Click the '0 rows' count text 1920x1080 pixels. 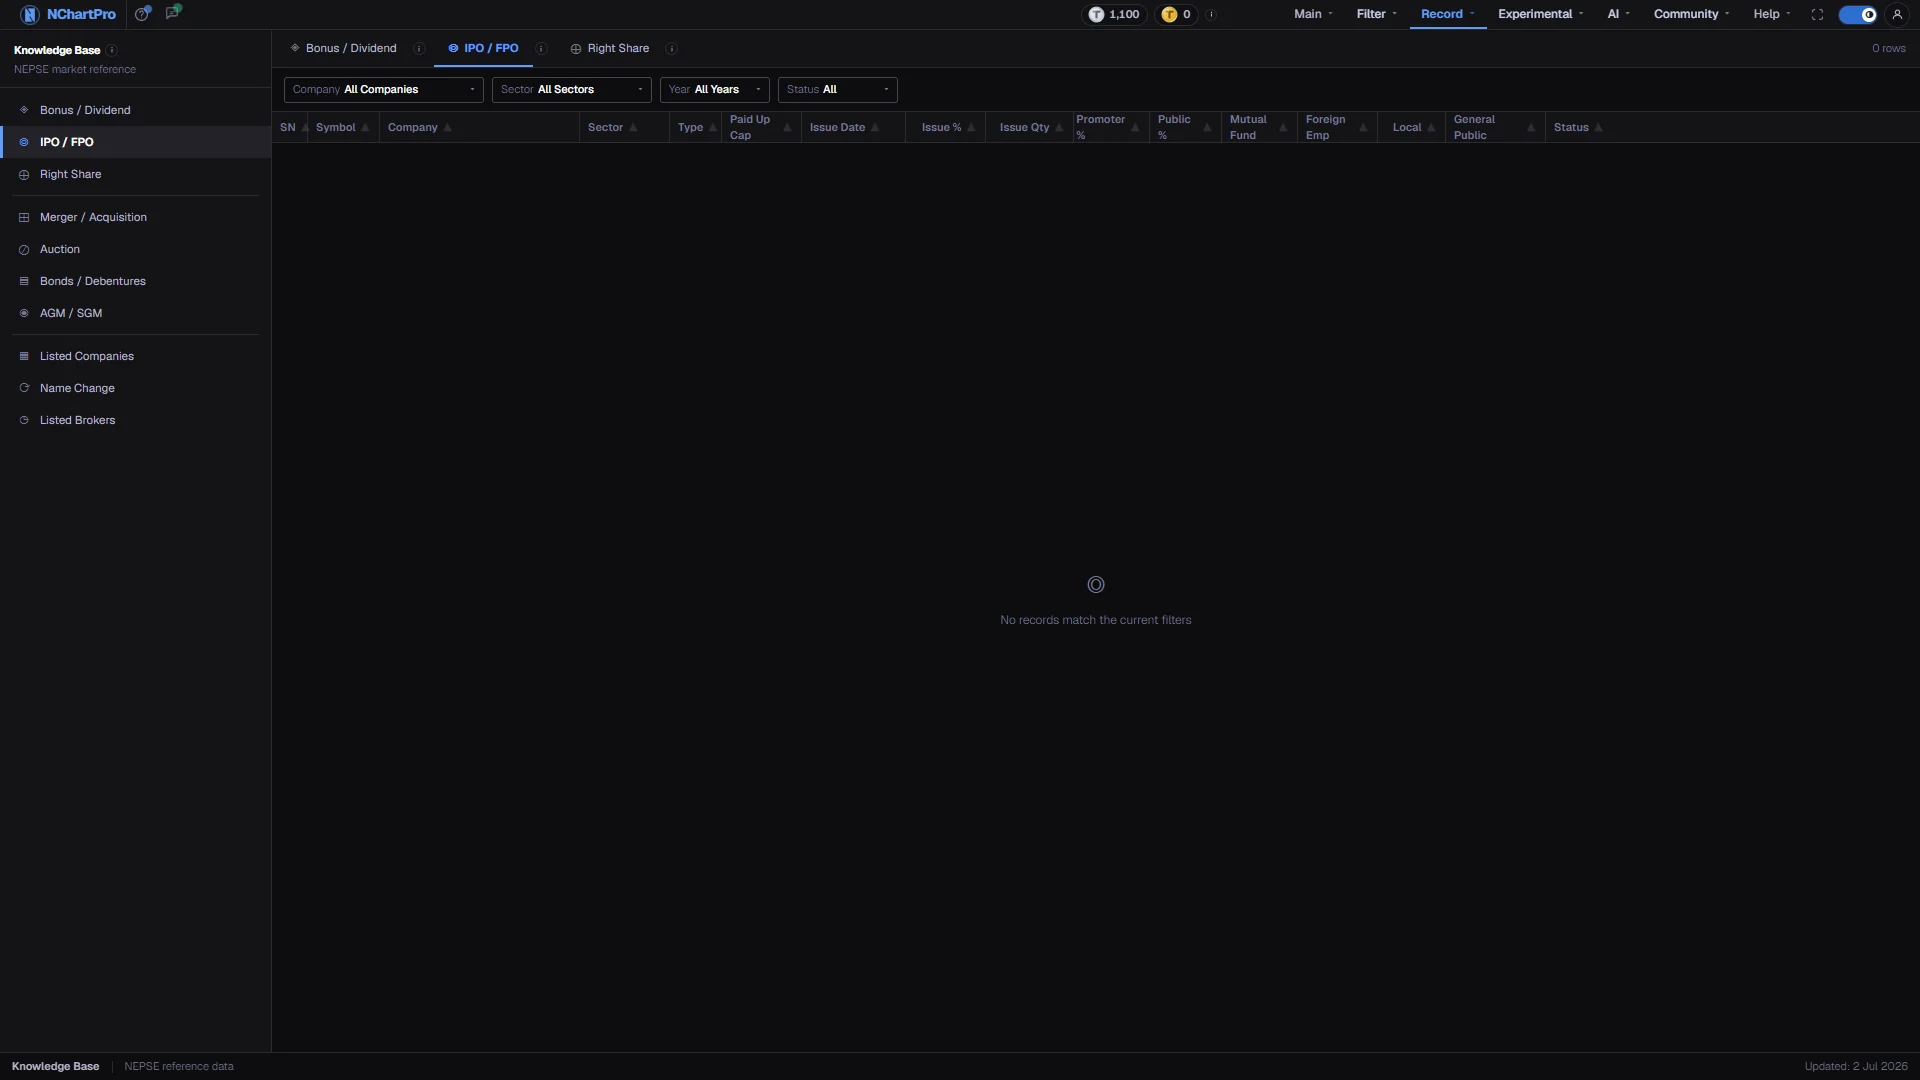pos(1889,49)
